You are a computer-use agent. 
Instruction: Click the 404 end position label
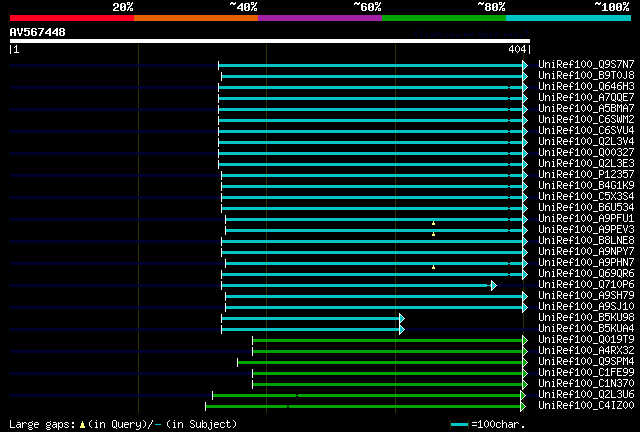(517, 49)
